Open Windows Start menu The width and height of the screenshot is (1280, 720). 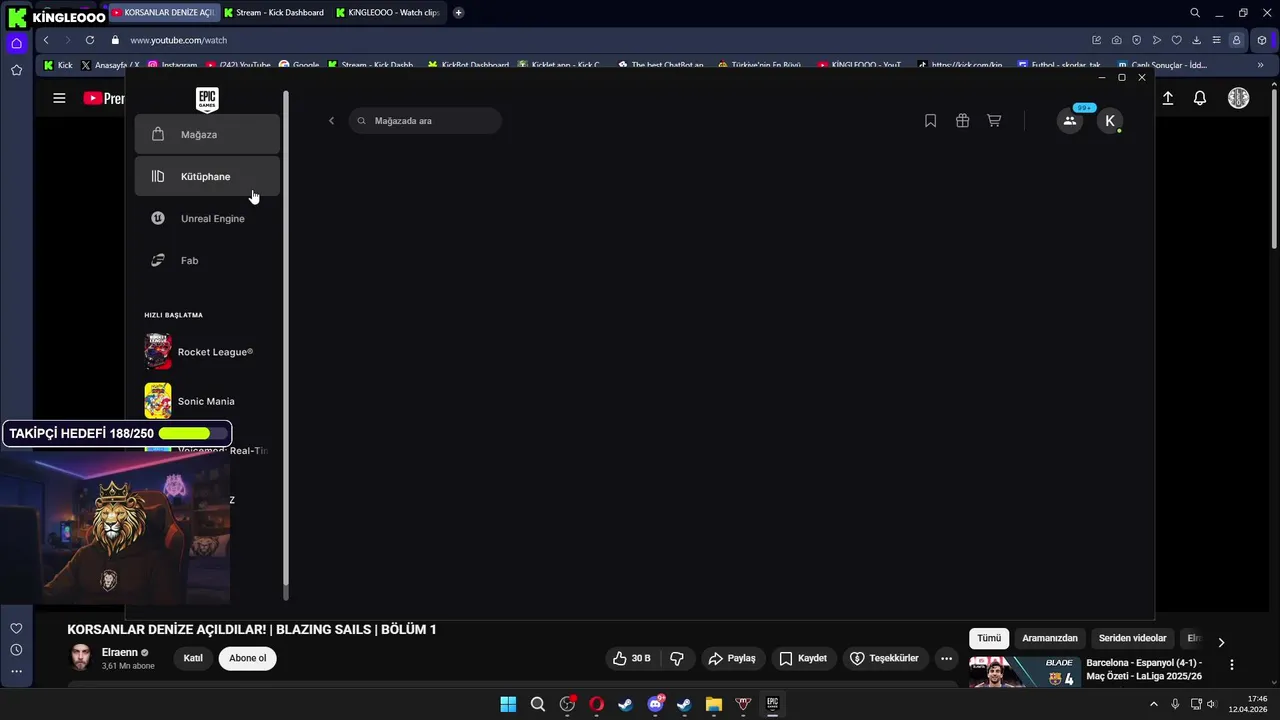point(508,704)
